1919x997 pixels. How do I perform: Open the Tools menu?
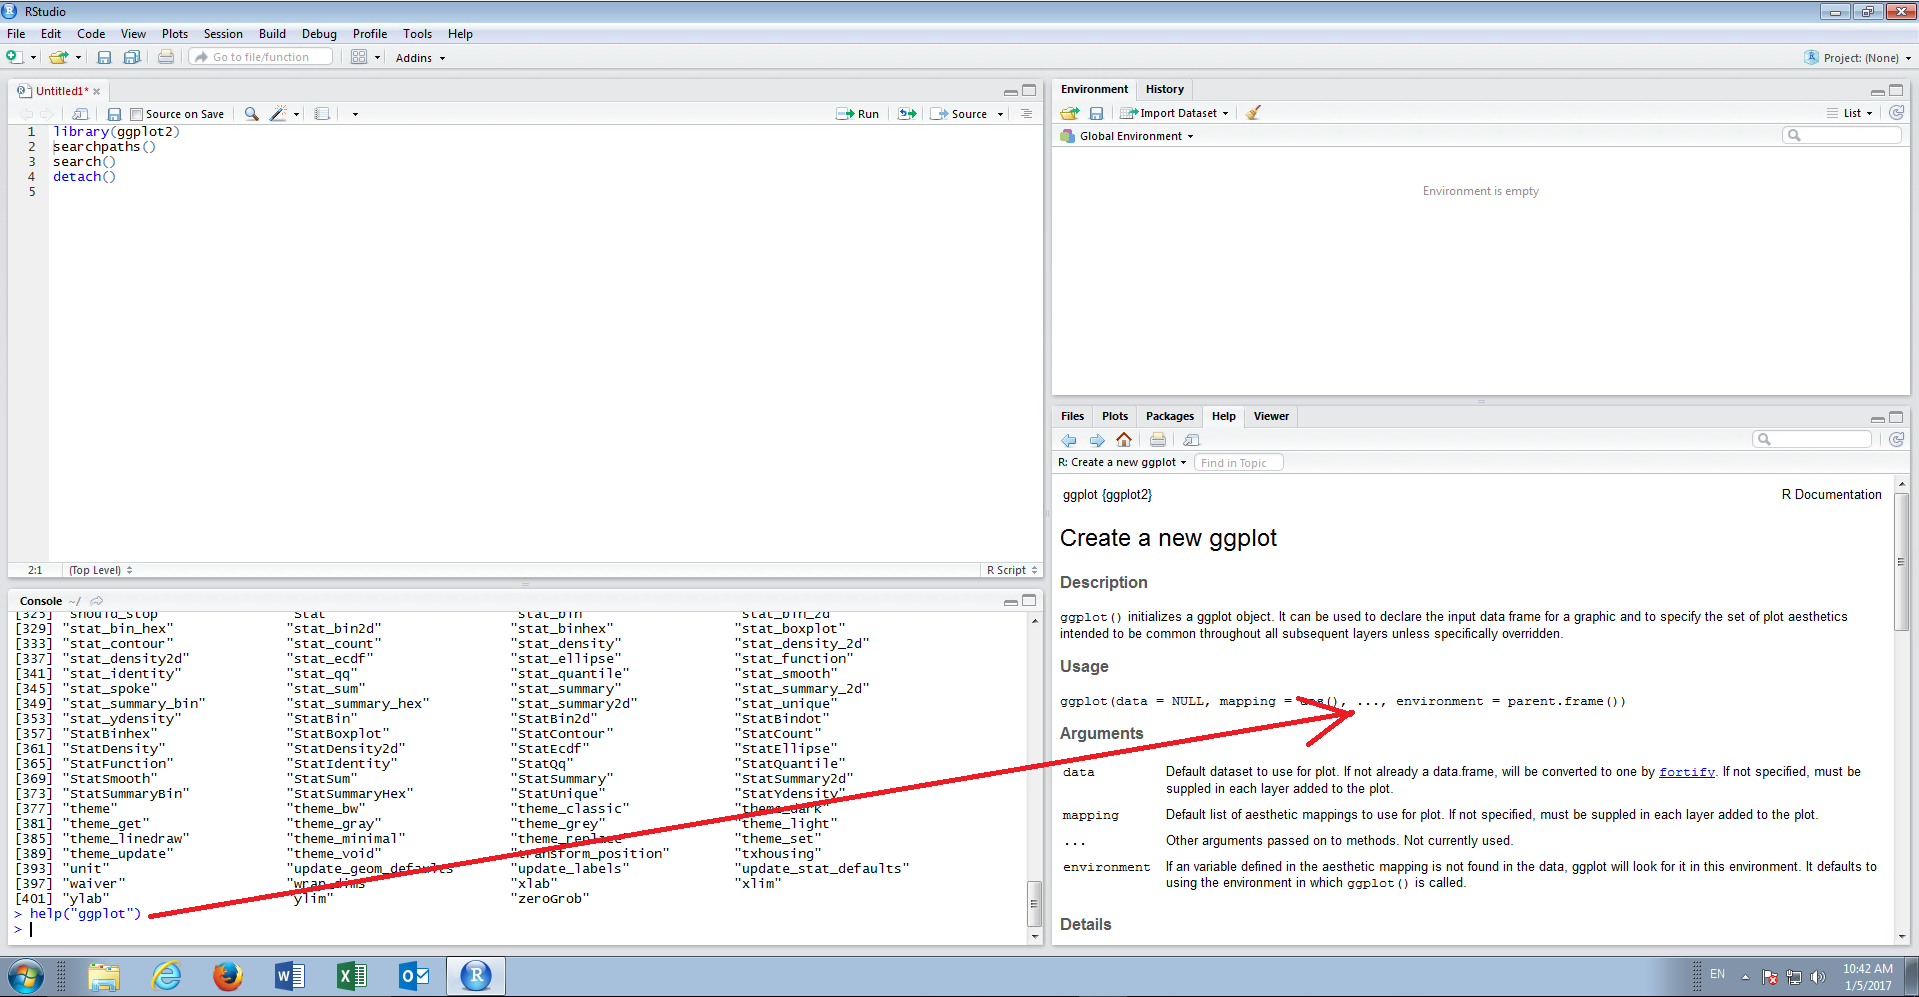[417, 34]
